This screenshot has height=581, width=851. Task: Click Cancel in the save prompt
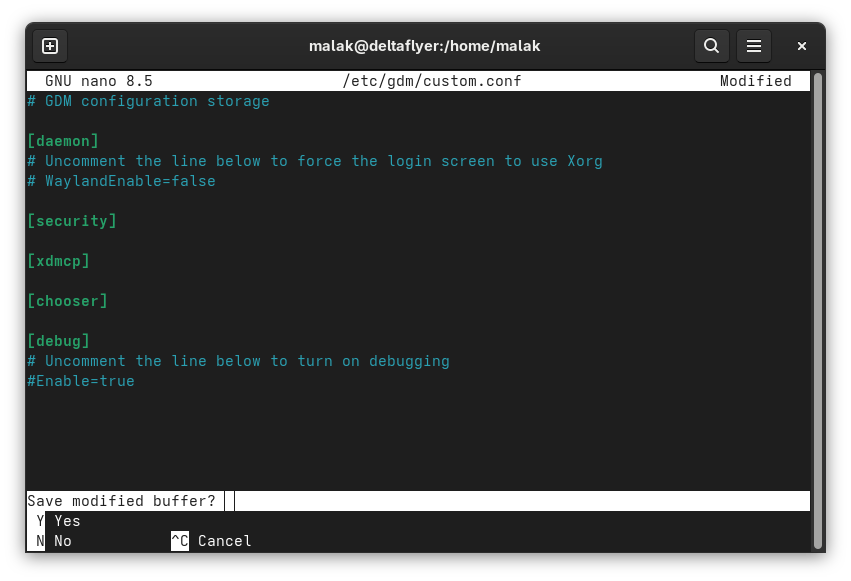224,541
